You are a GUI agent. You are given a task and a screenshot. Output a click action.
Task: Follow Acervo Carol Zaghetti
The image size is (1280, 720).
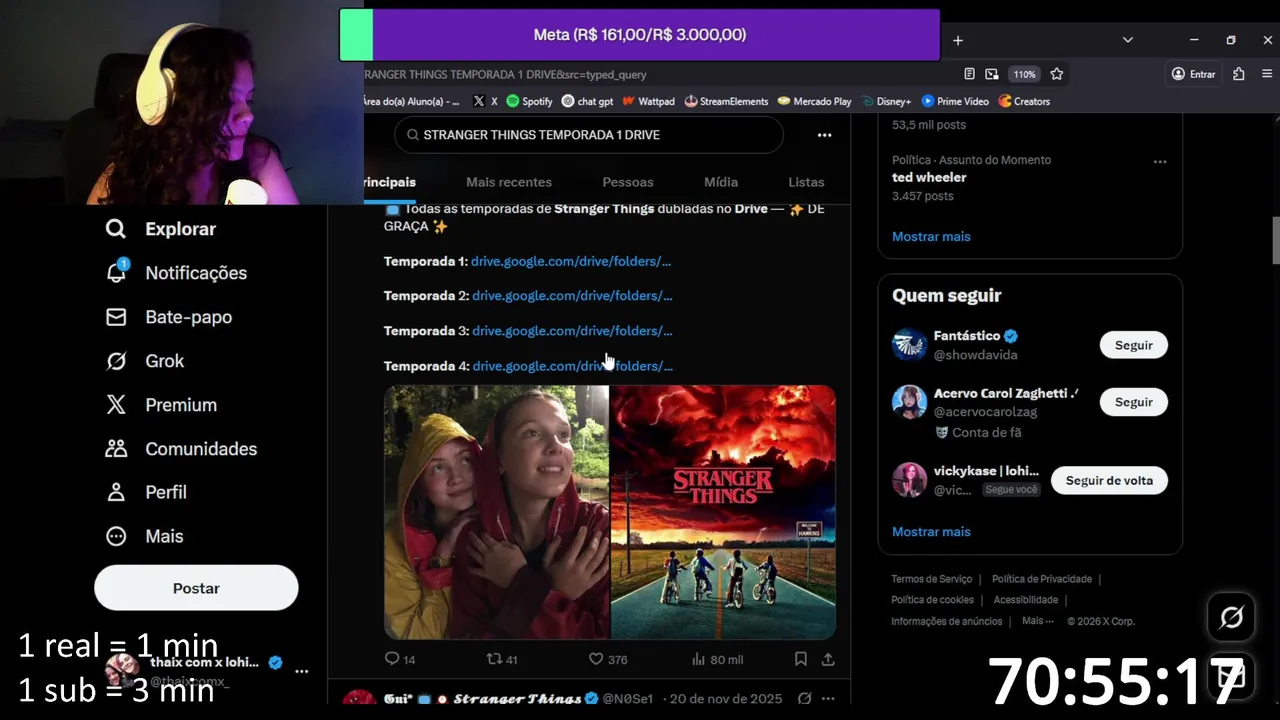click(x=1134, y=402)
